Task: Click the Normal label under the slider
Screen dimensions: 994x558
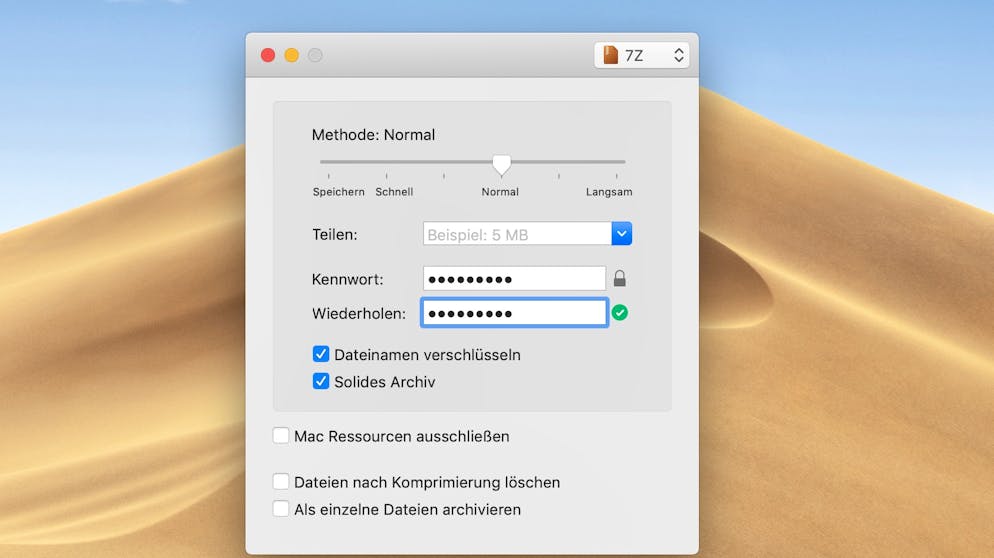Action: [x=500, y=191]
